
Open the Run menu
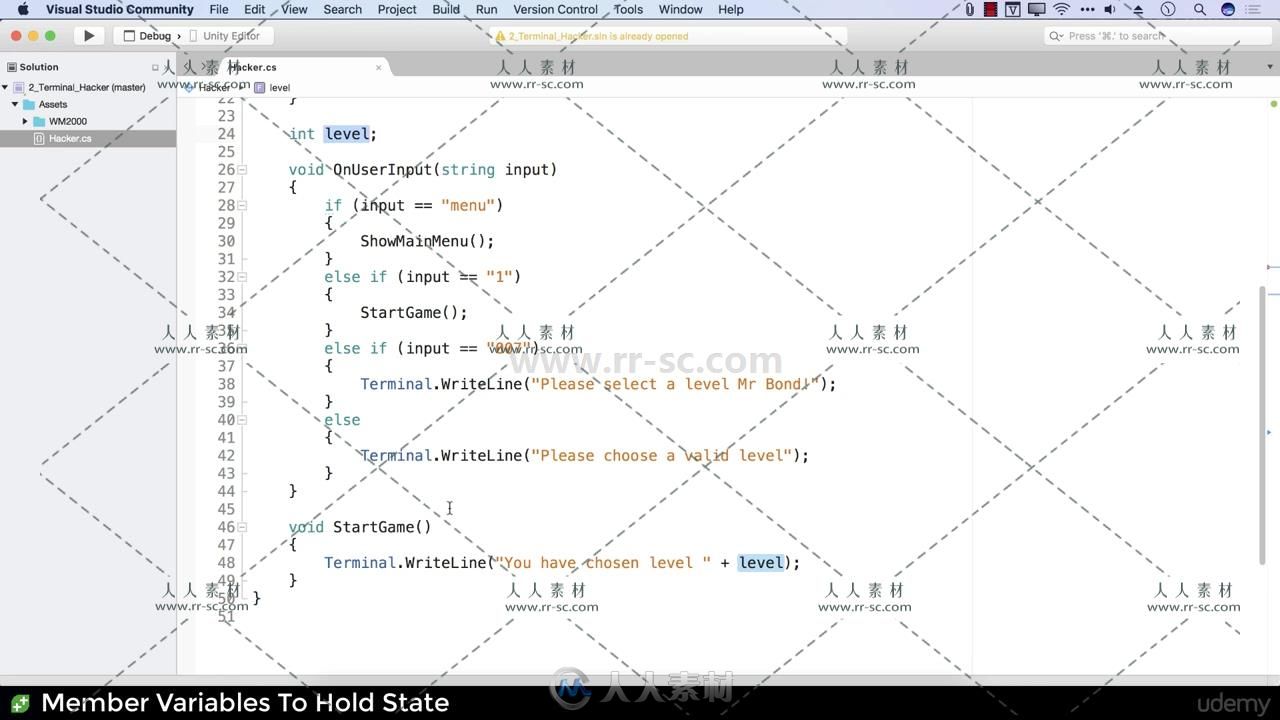click(x=486, y=9)
